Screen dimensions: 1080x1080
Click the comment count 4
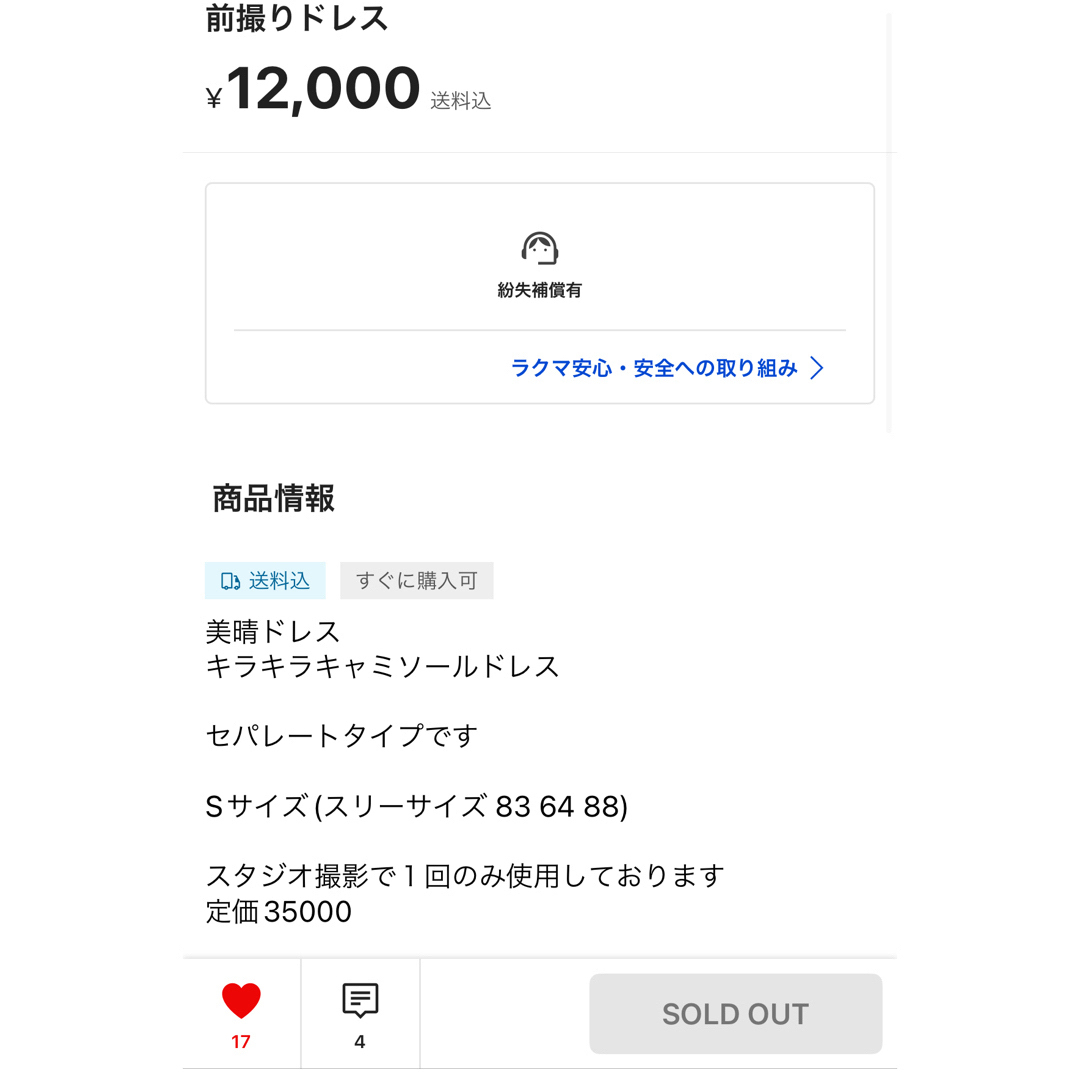[x=360, y=1041]
